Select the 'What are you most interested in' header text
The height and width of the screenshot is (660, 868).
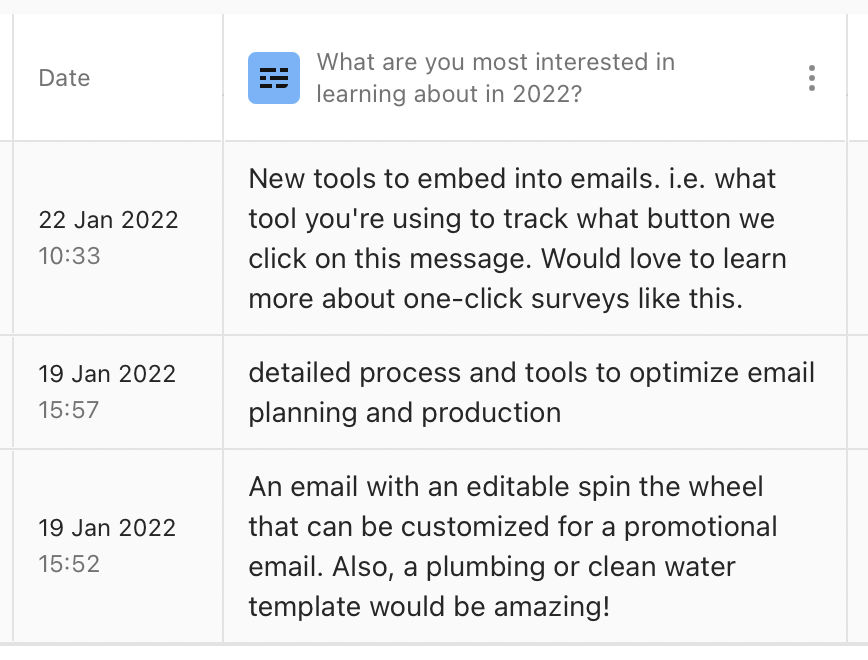pos(495,62)
